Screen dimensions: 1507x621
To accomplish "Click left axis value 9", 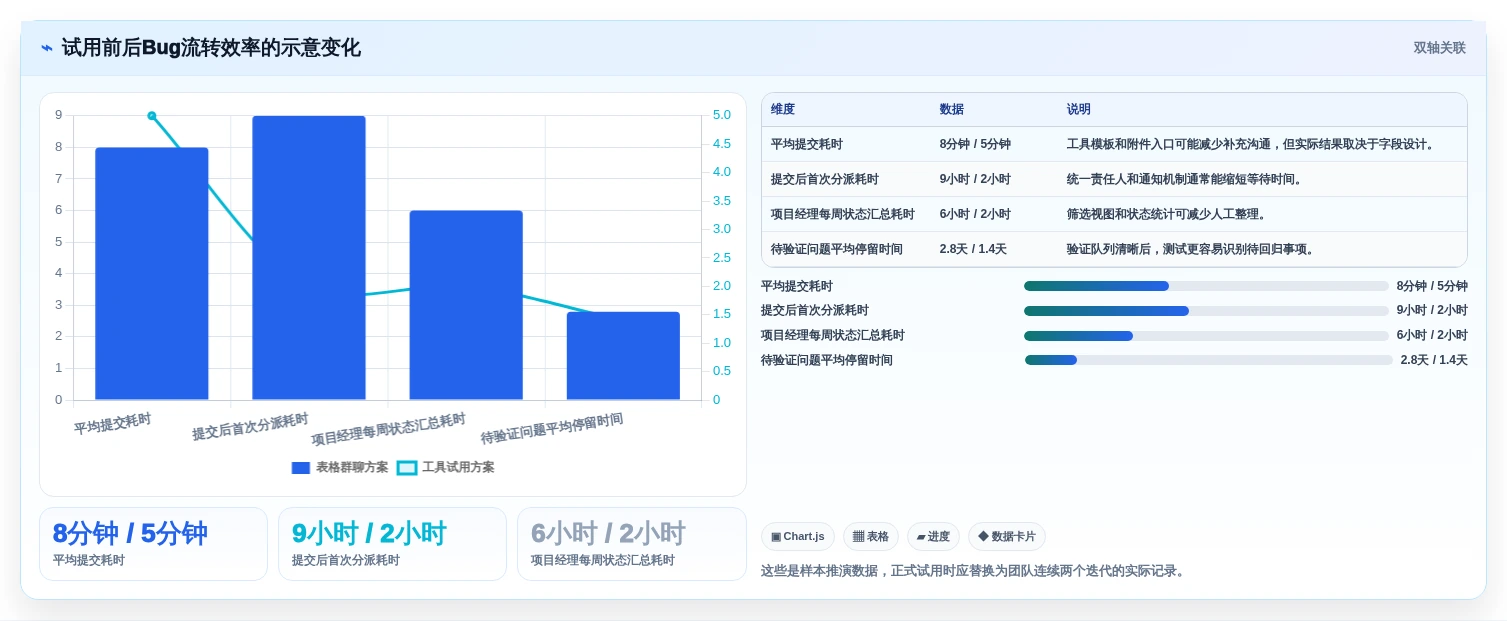I will (x=58, y=115).
